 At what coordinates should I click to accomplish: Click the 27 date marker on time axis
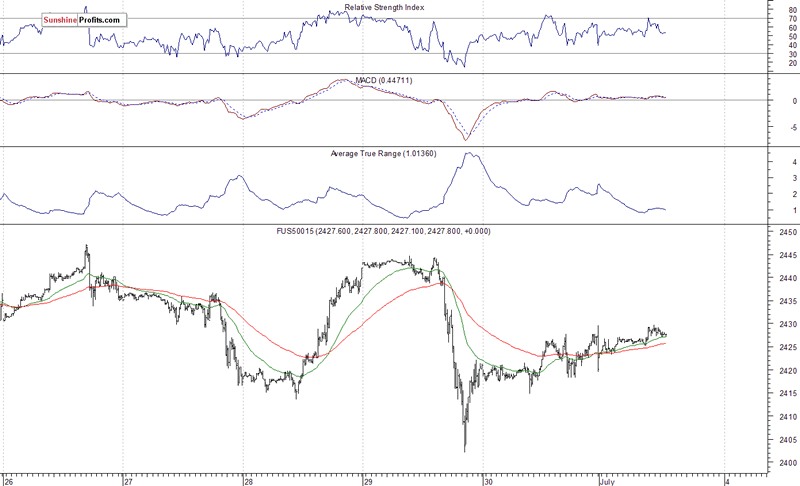coord(127,480)
